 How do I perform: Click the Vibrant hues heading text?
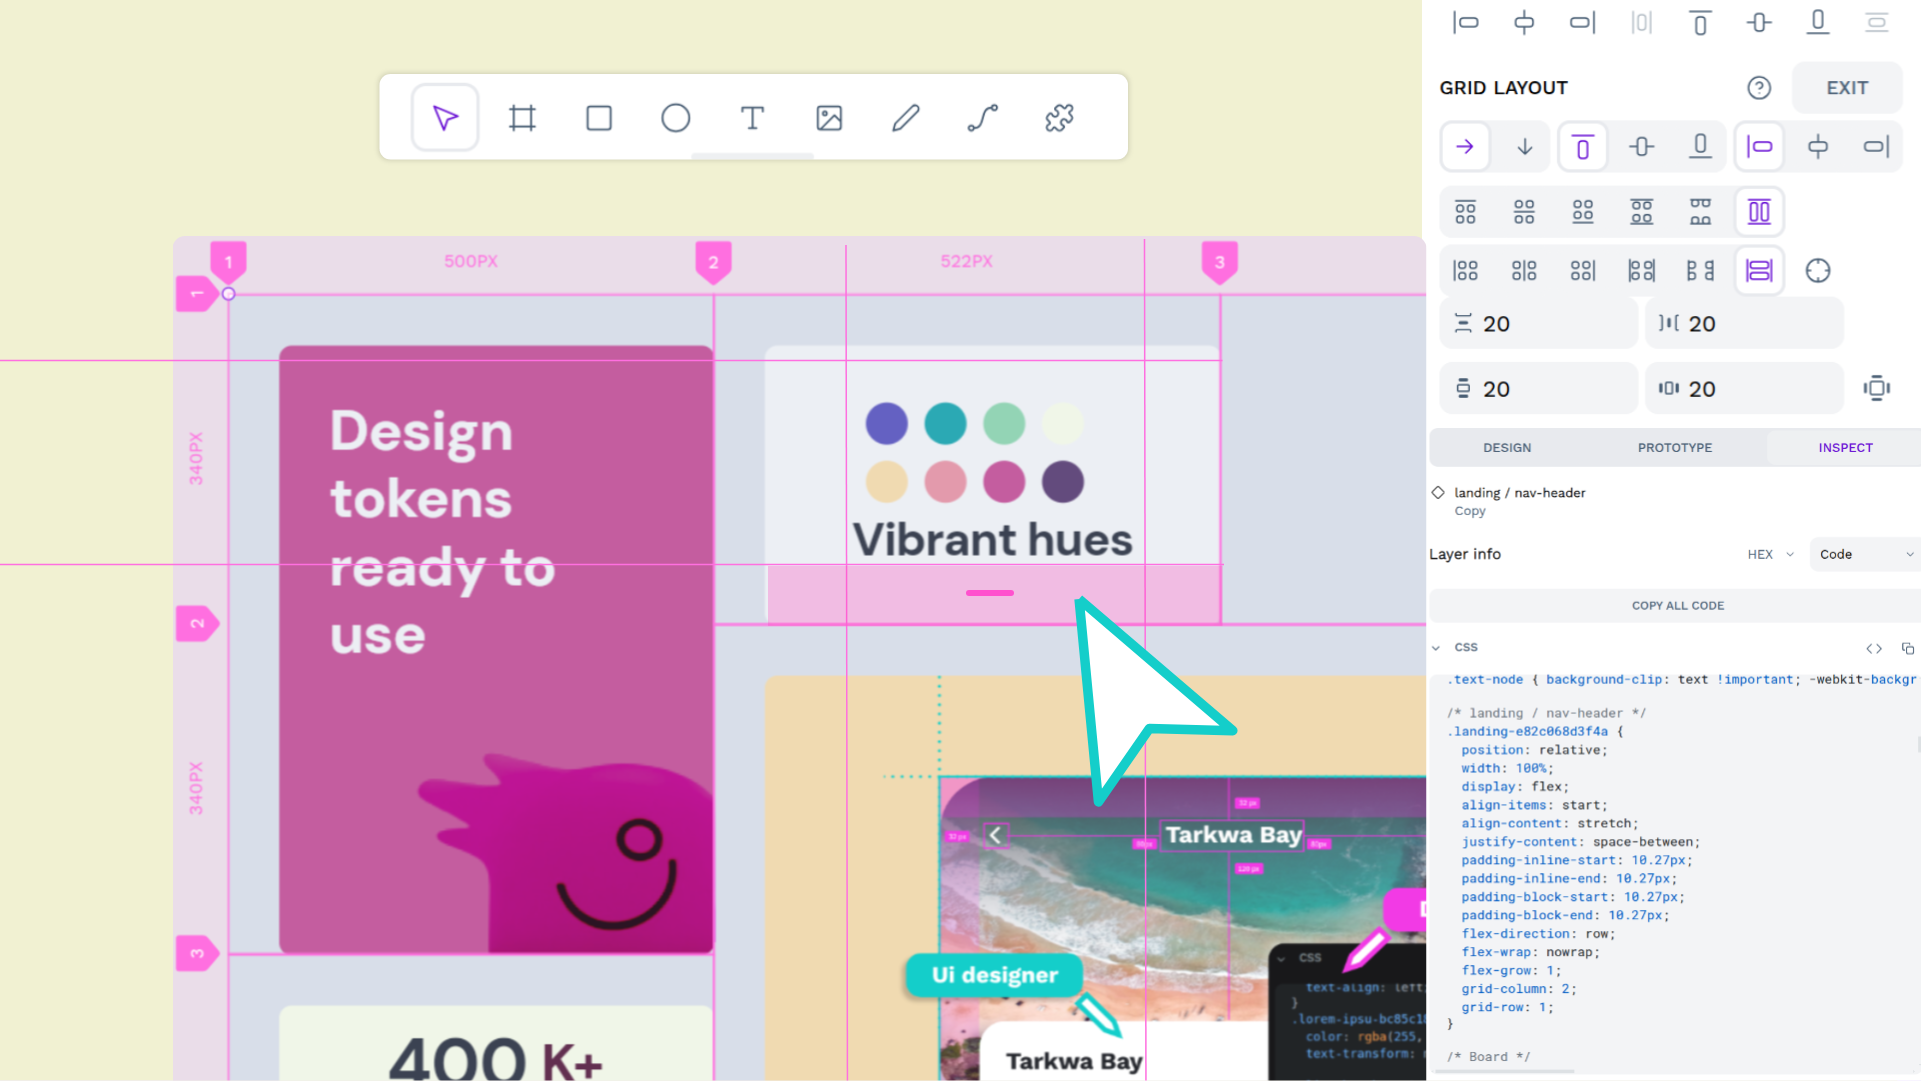(x=992, y=540)
